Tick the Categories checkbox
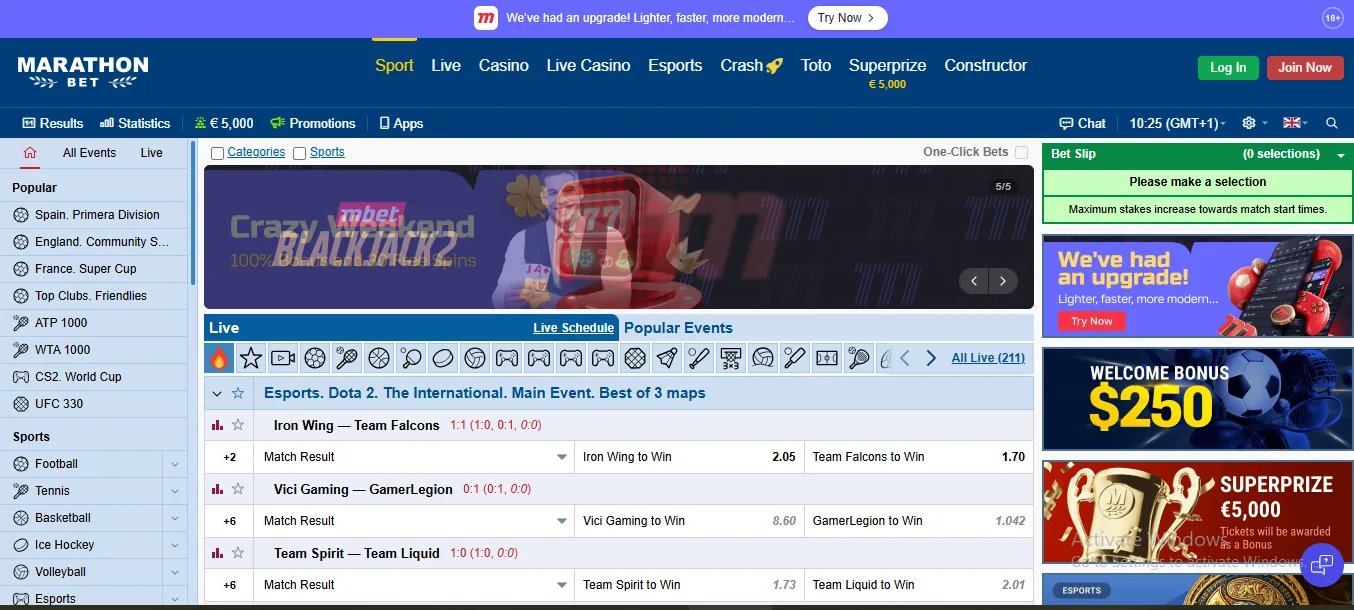This screenshot has width=1354, height=610. tap(218, 153)
